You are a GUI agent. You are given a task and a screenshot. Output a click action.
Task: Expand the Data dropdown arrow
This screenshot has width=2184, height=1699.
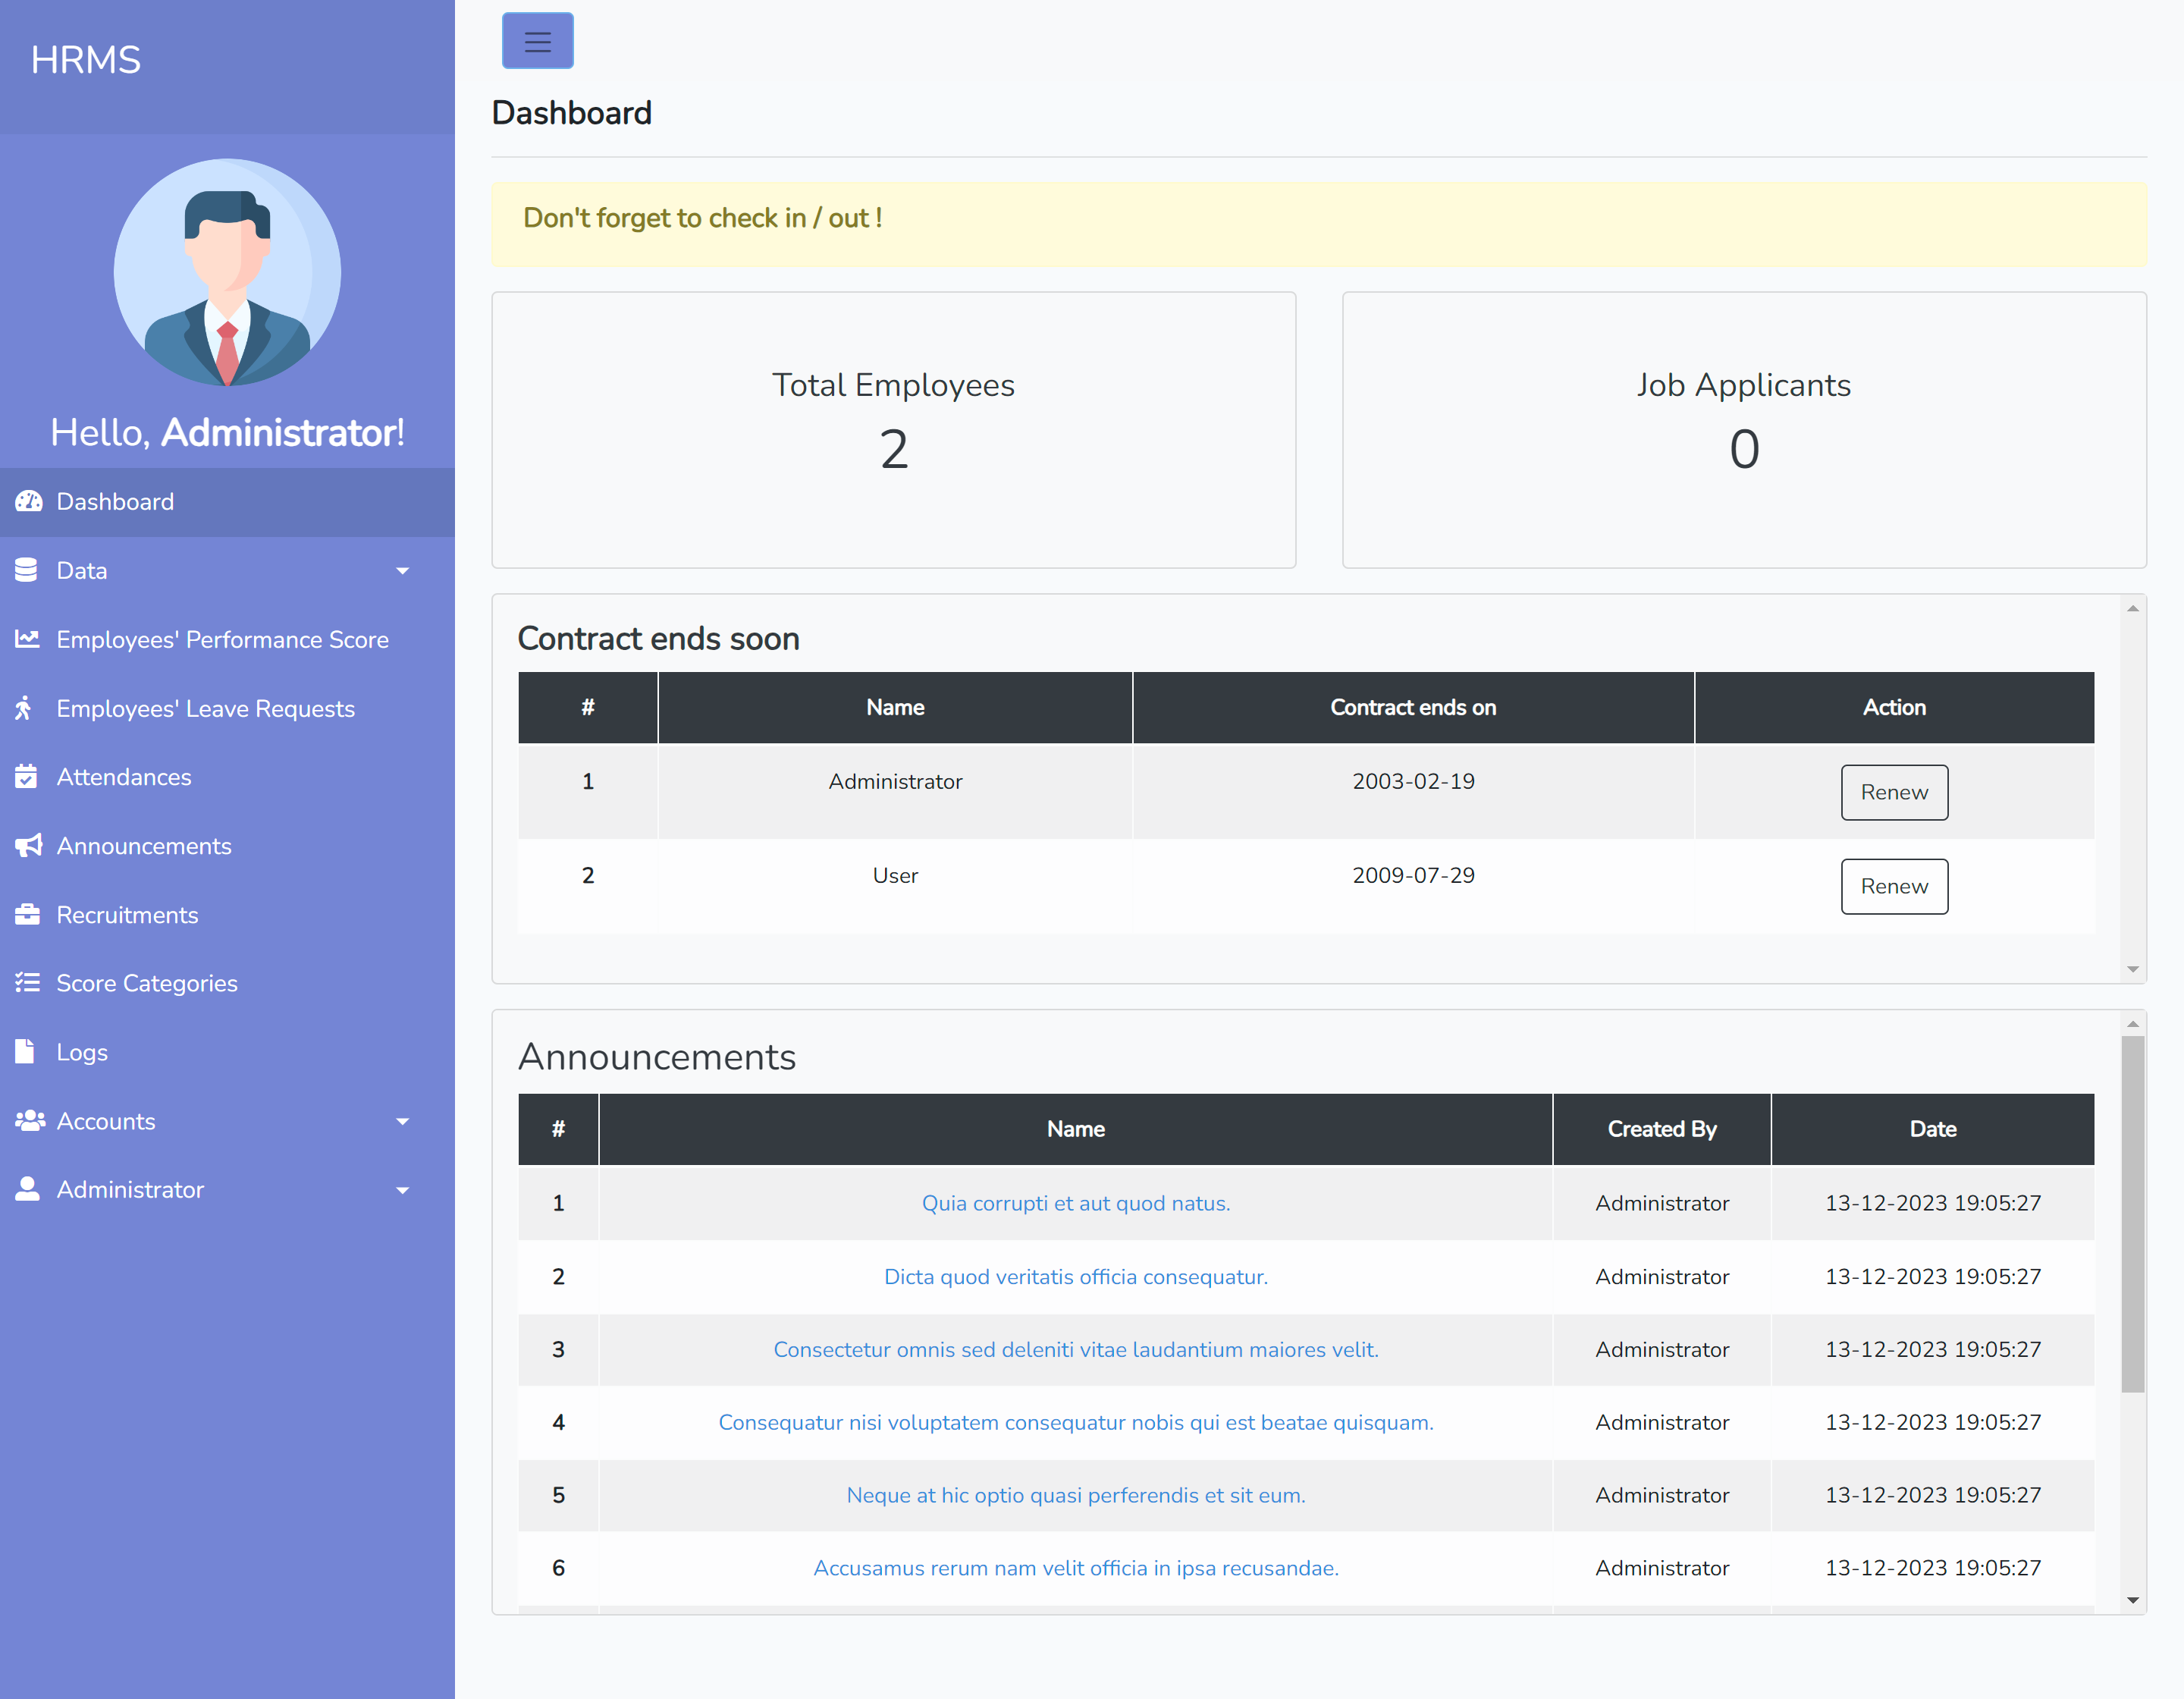(x=402, y=571)
